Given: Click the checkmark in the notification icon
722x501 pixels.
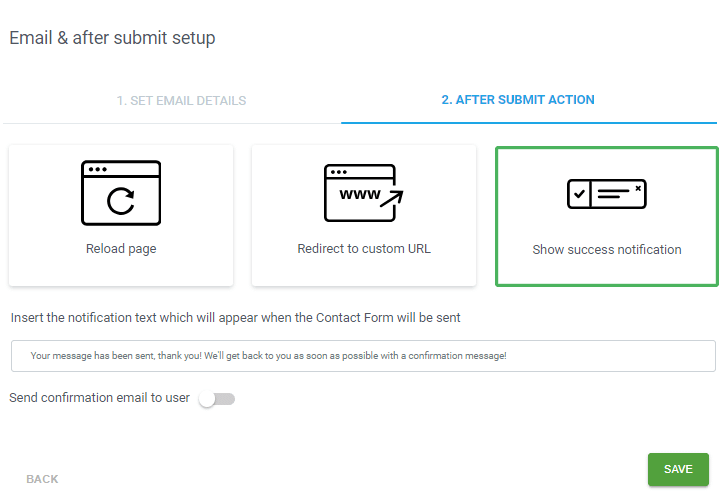Looking at the screenshot, I should point(579,195).
